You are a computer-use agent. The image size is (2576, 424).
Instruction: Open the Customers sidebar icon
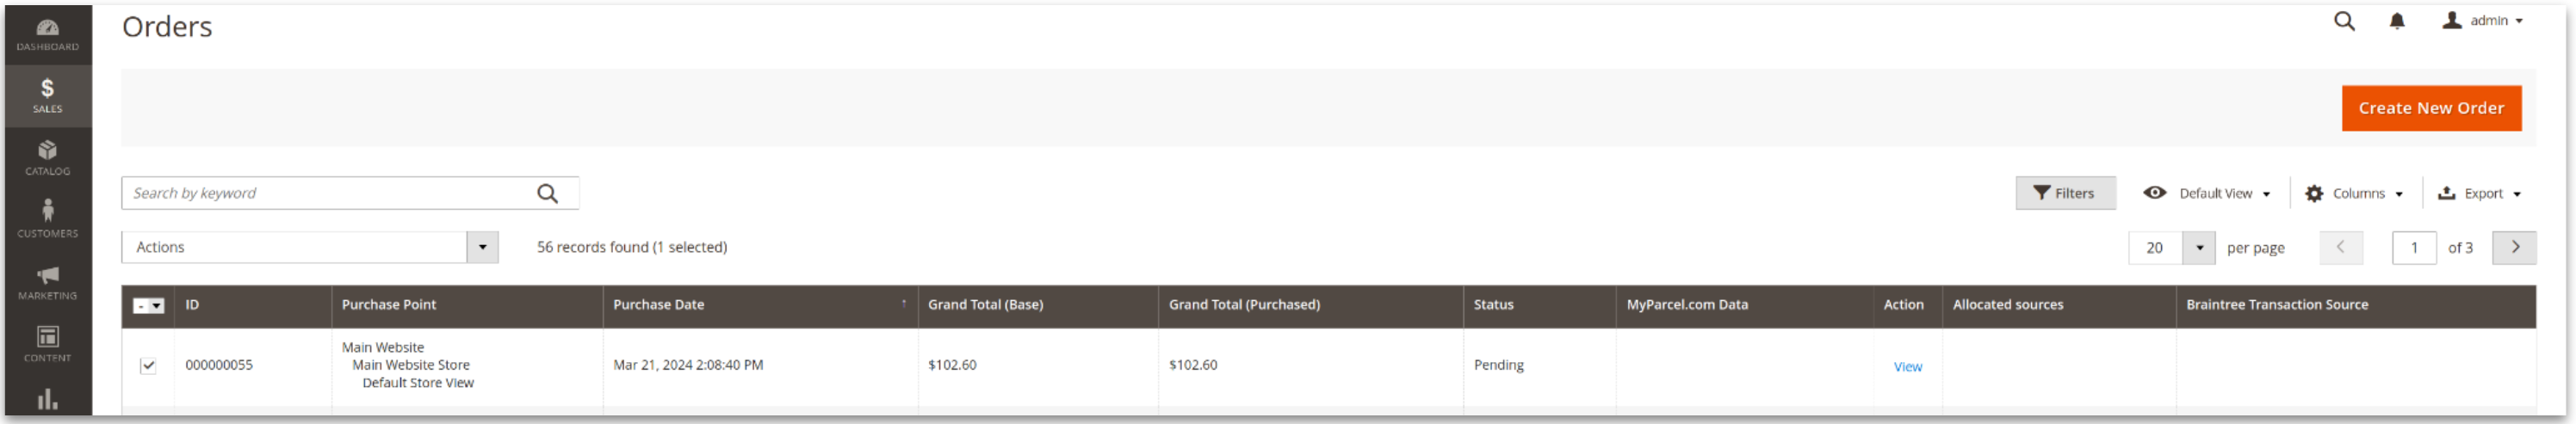point(47,219)
